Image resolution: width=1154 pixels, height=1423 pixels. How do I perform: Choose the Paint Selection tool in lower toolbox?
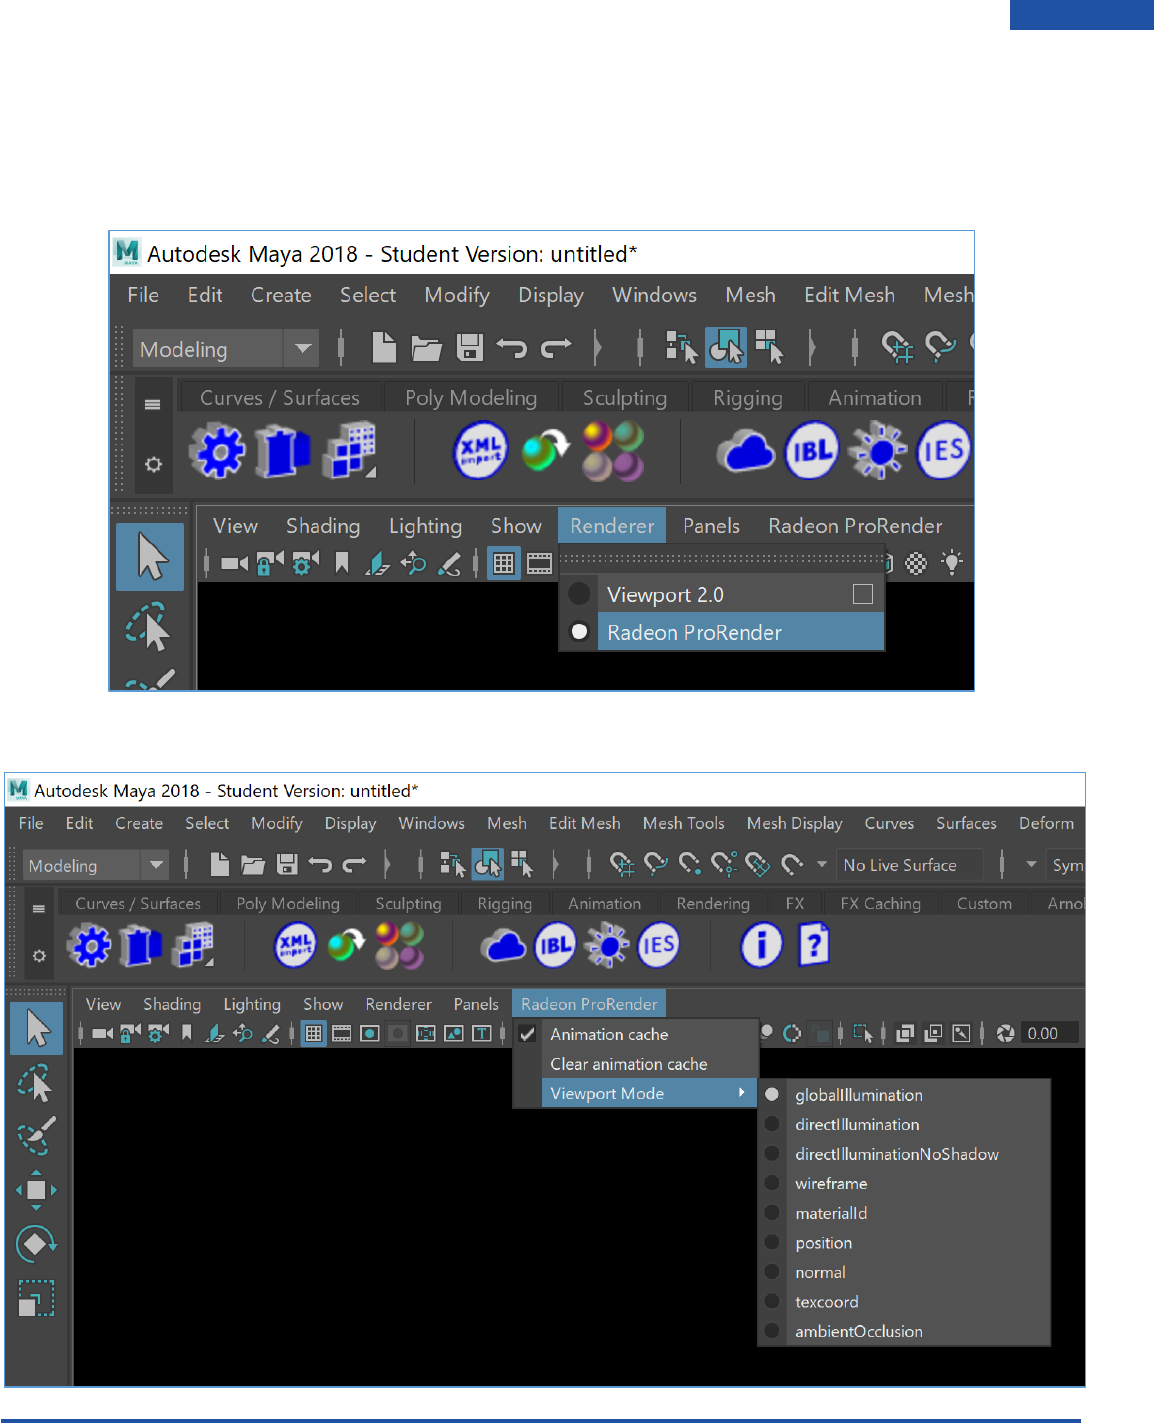pos(36,1136)
